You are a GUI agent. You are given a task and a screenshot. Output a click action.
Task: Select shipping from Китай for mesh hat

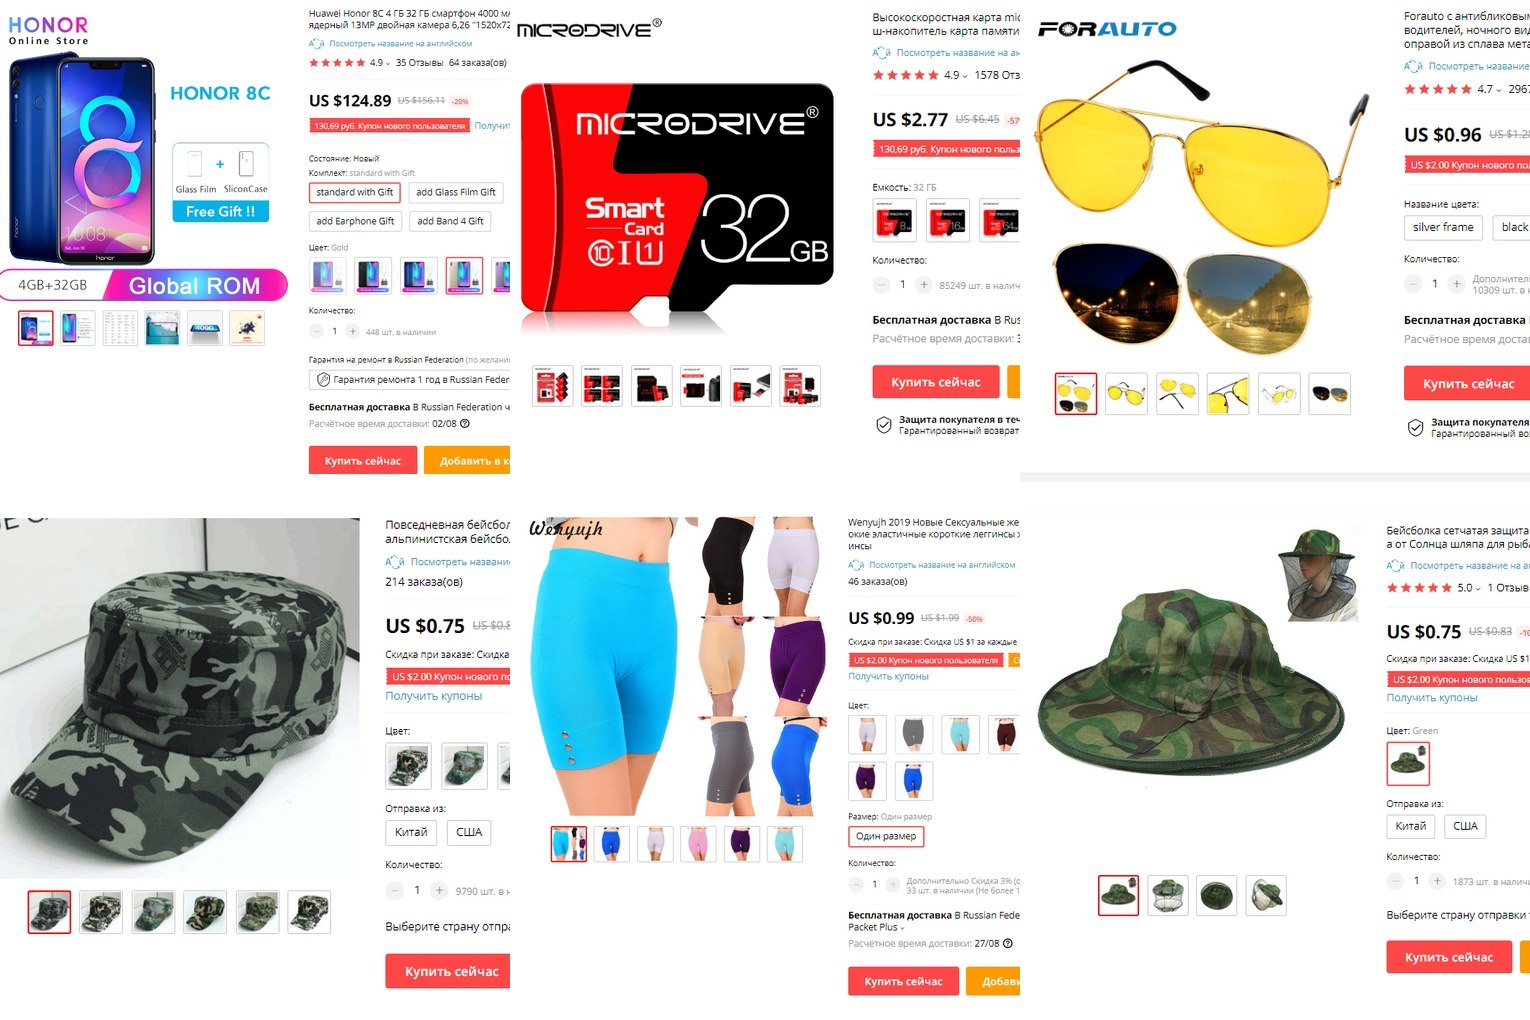pos(1411,826)
